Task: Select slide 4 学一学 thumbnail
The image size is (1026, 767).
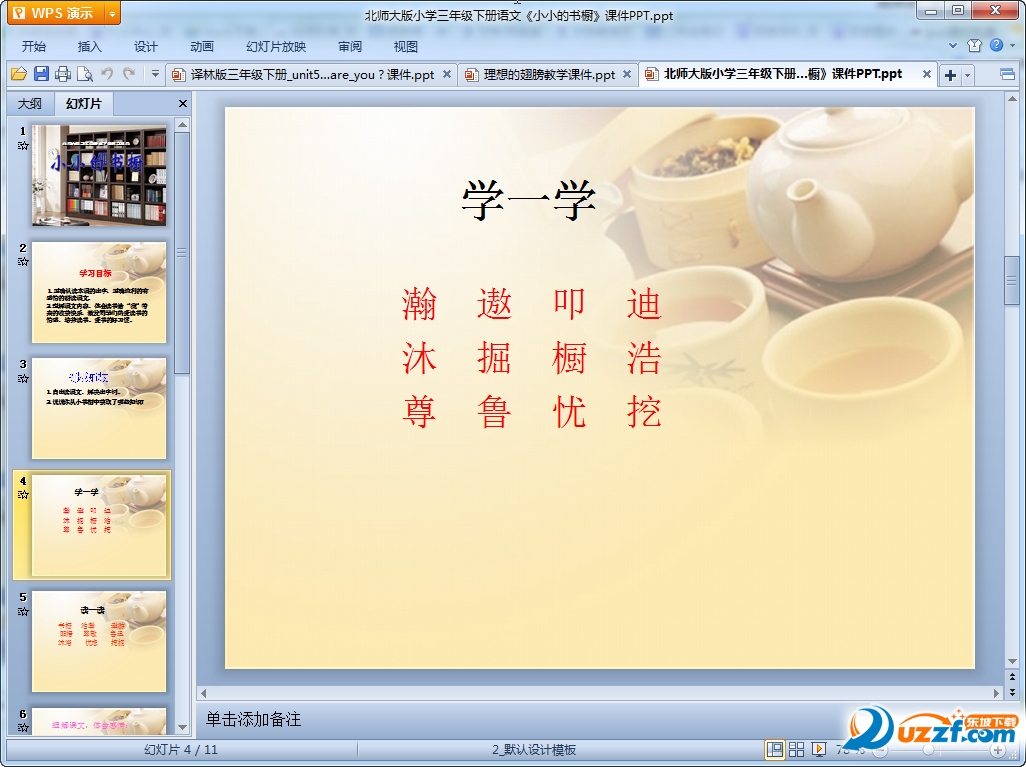Action: [99, 525]
